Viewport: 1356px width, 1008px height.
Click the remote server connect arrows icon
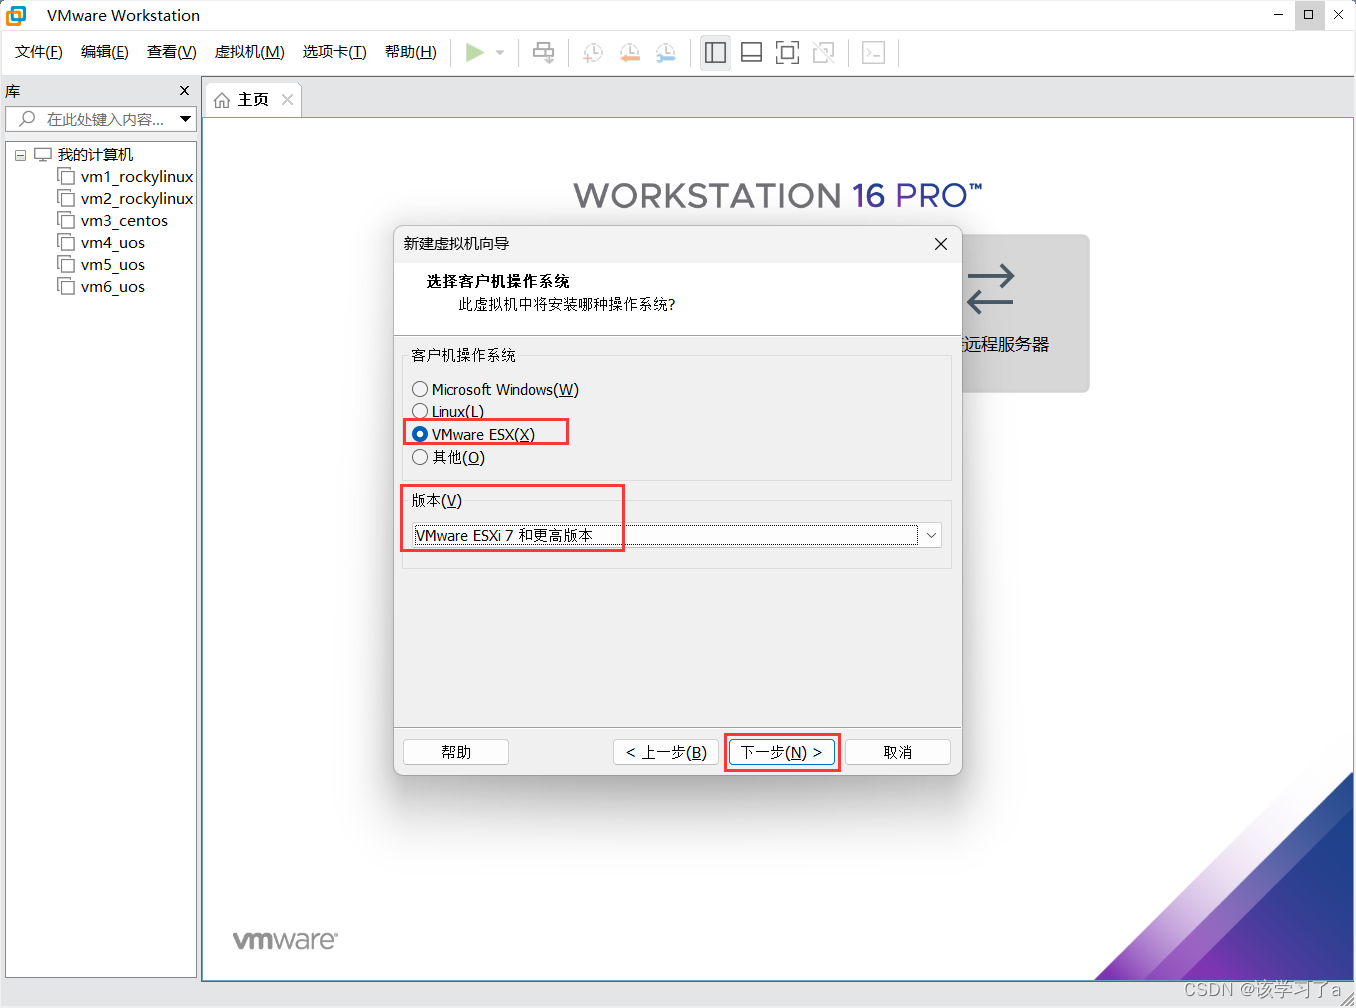coord(990,289)
